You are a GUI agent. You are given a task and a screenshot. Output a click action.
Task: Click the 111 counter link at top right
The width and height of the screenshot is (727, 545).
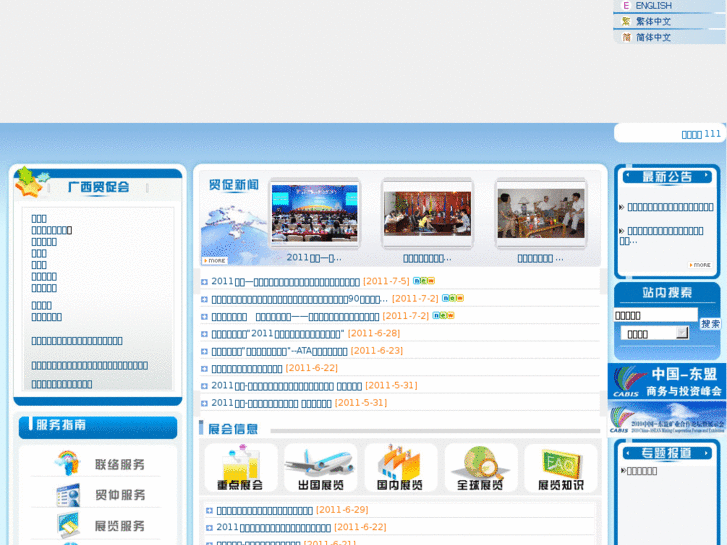point(701,134)
